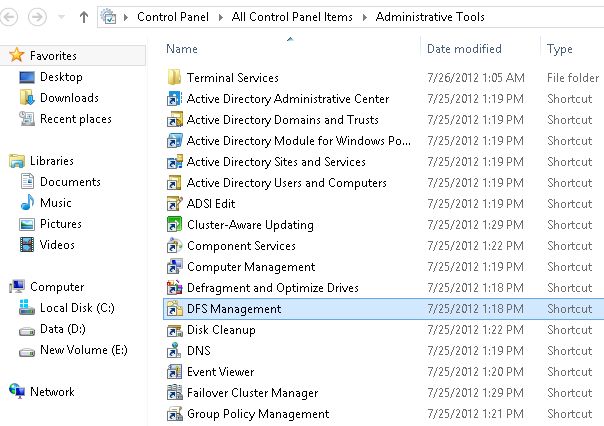The height and width of the screenshot is (426, 604).
Task: Sort by the Date modified column header
Action: click(464, 49)
